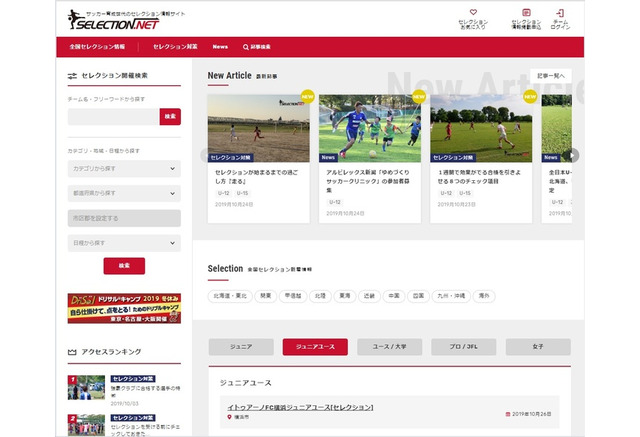Switch to the ジュニアユース tab
This screenshot has height=437, width=640.
tap(315, 347)
